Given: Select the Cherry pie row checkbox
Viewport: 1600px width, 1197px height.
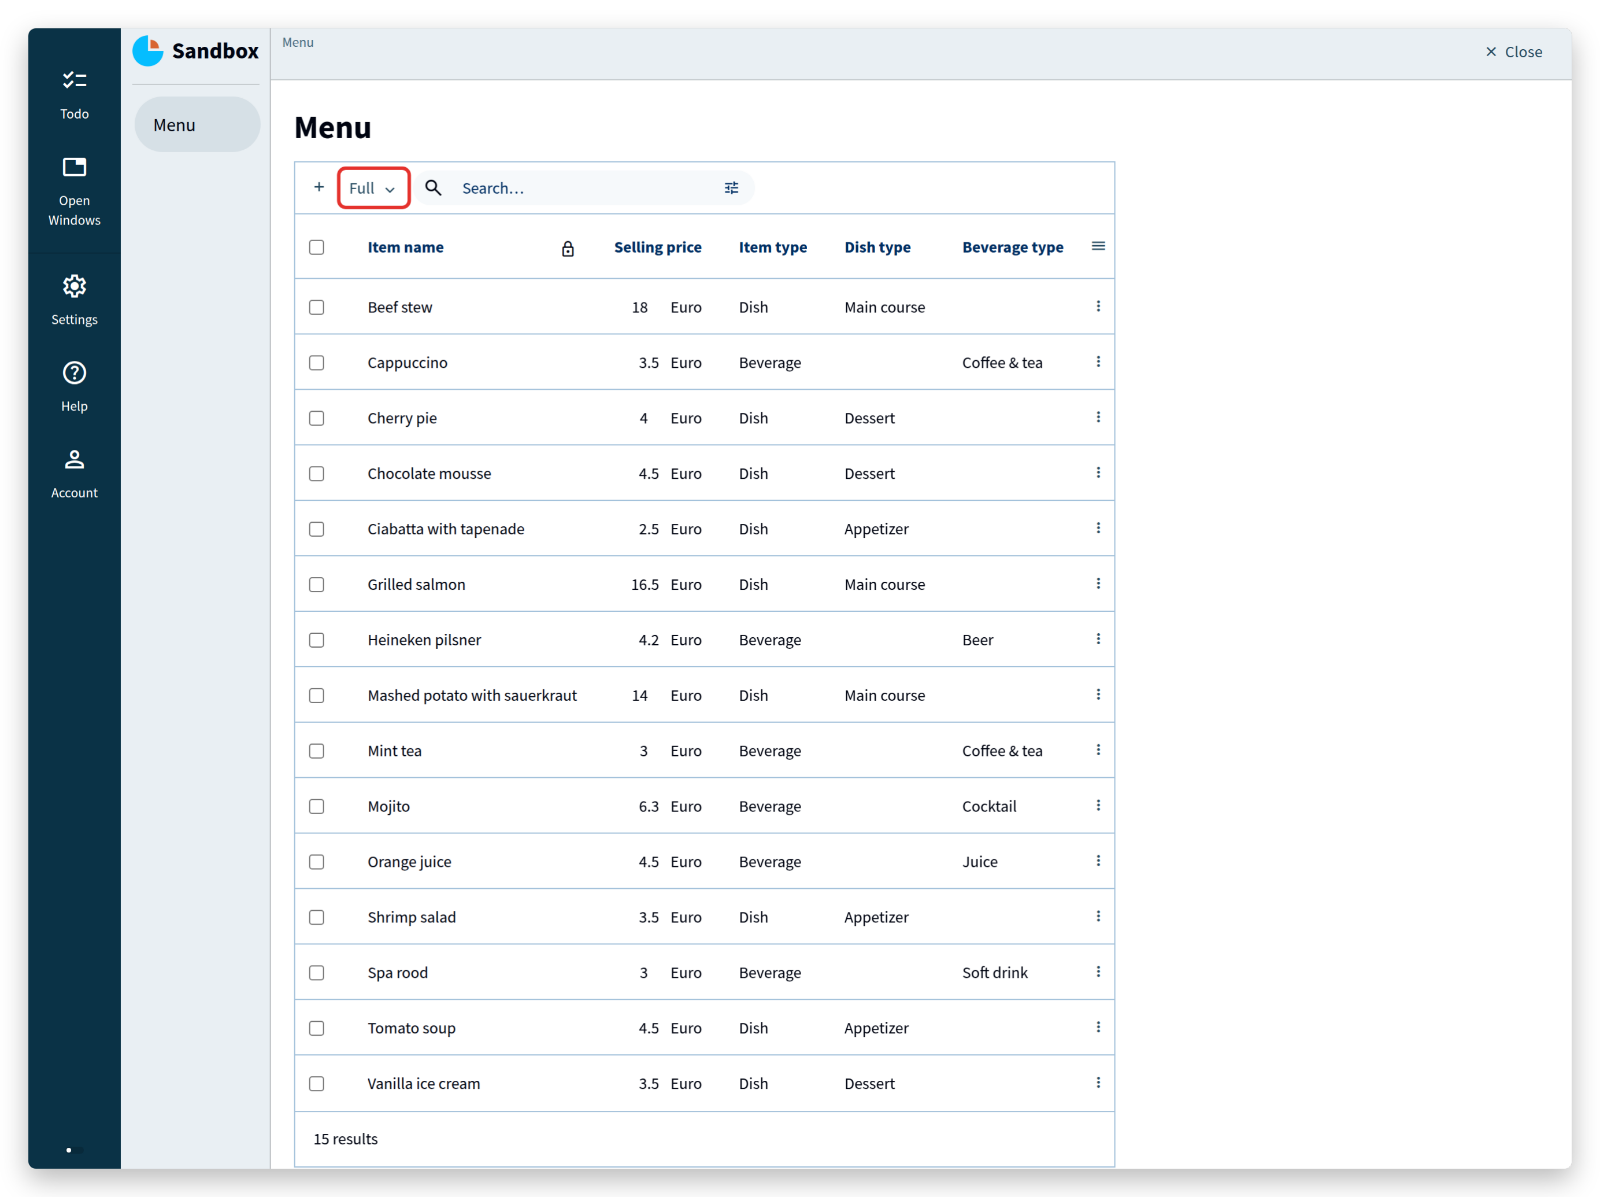Looking at the screenshot, I should pyautogui.click(x=317, y=418).
